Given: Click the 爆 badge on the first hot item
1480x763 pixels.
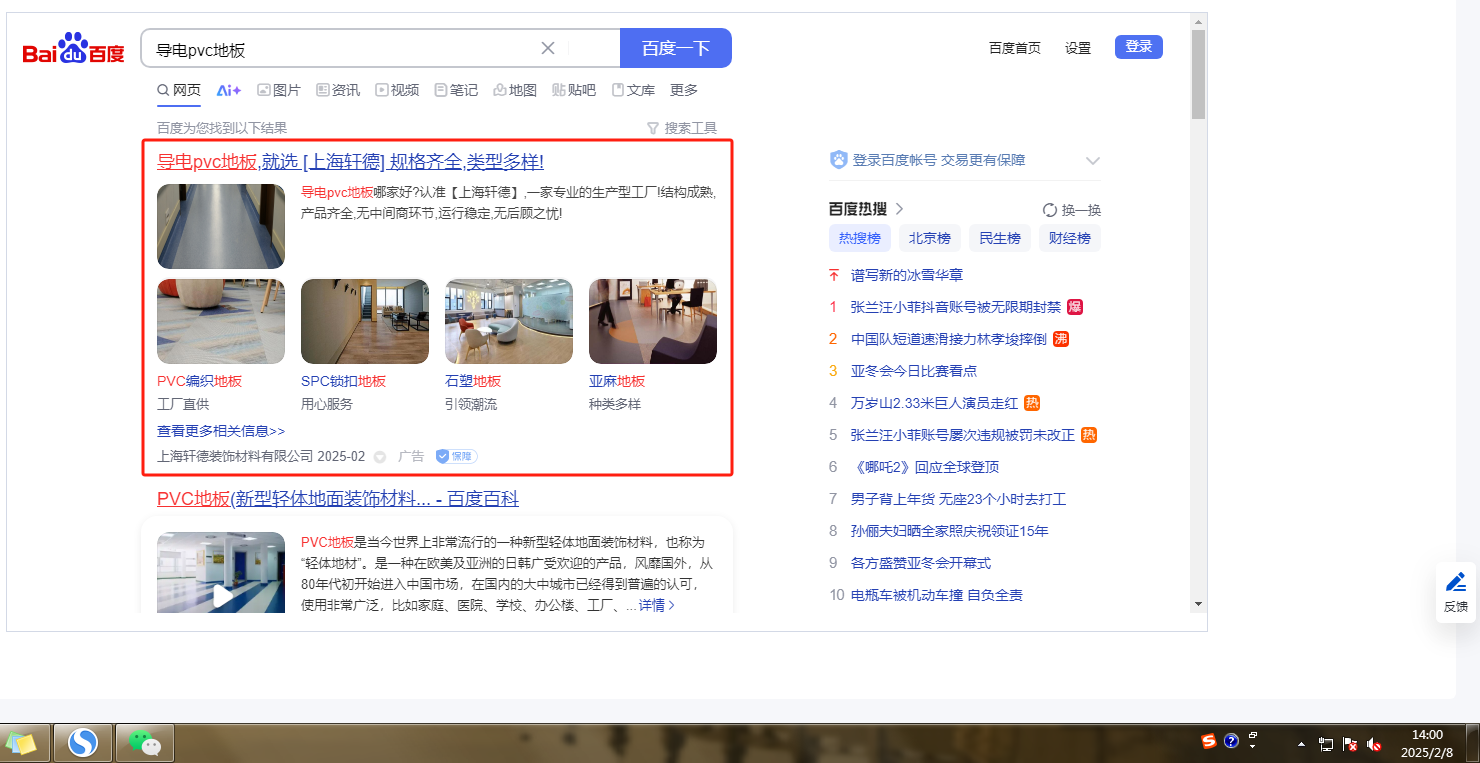Looking at the screenshot, I should [x=1075, y=307].
